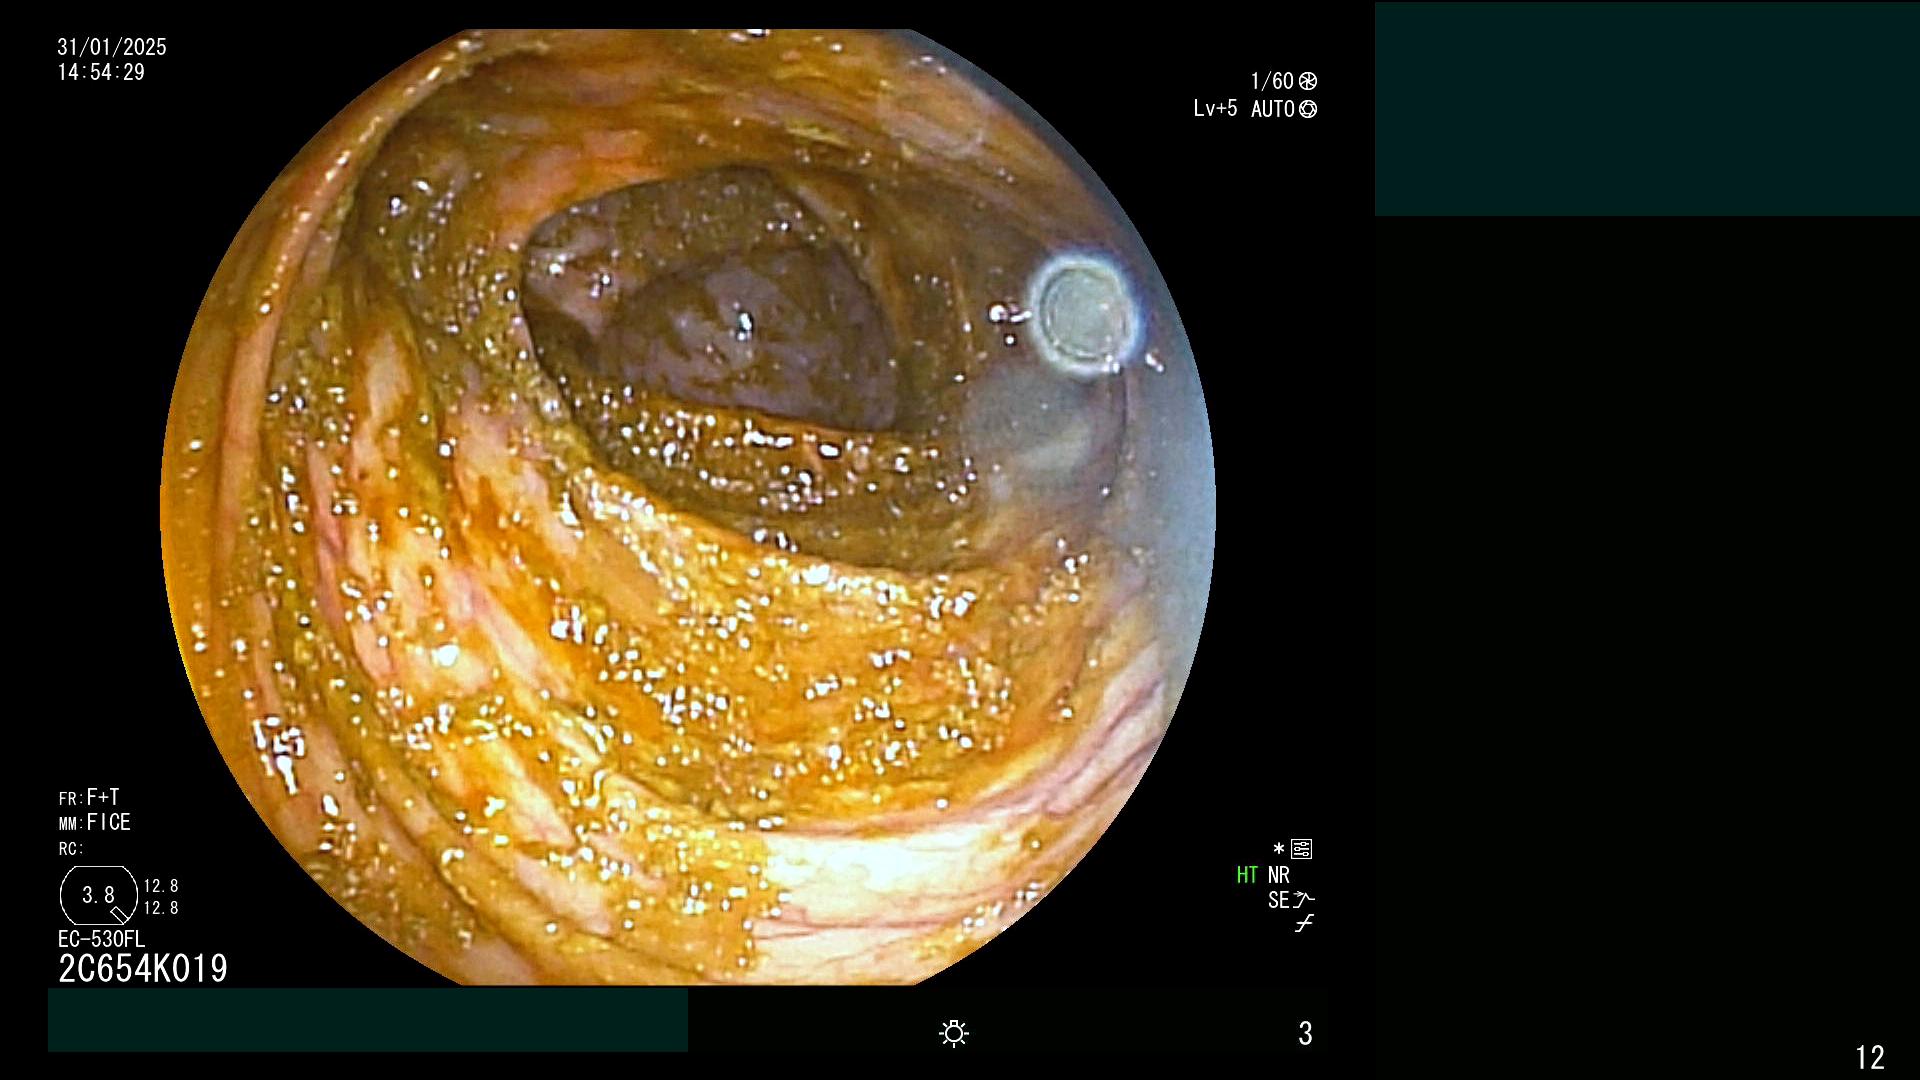Click the date 31/01/2025
This screenshot has height=1080, width=1920.
click(112, 47)
